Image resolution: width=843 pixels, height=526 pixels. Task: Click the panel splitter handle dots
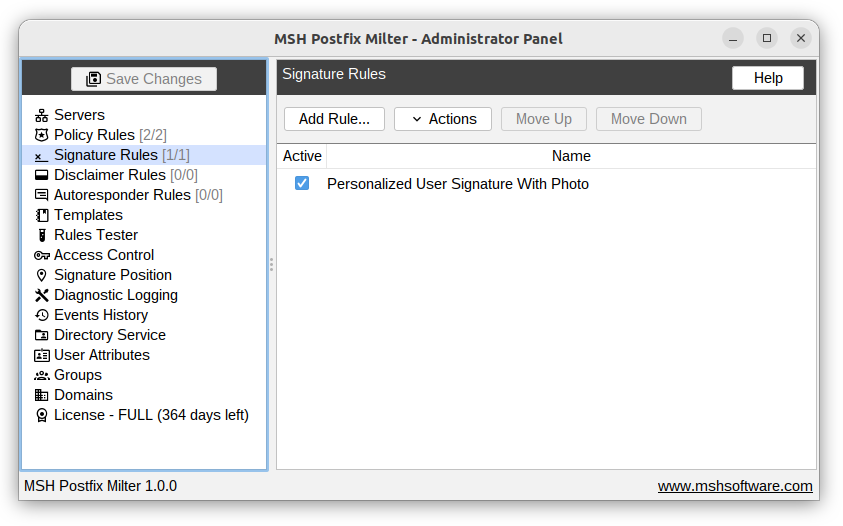tap(272, 264)
